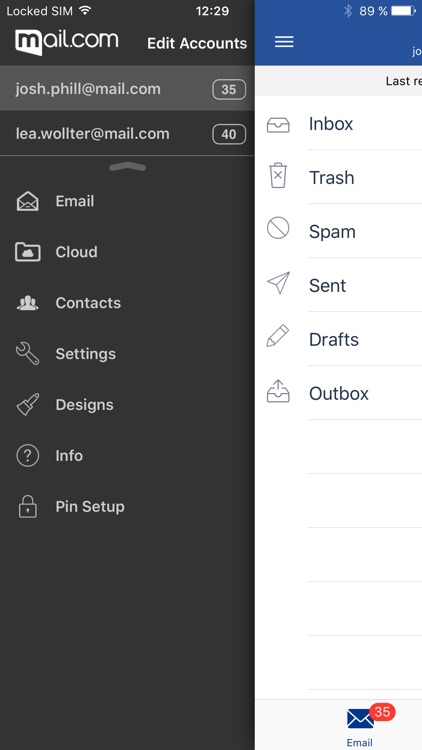Open the Outbox folder
The width and height of the screenshot is (422, 750).
click(339, 393)
